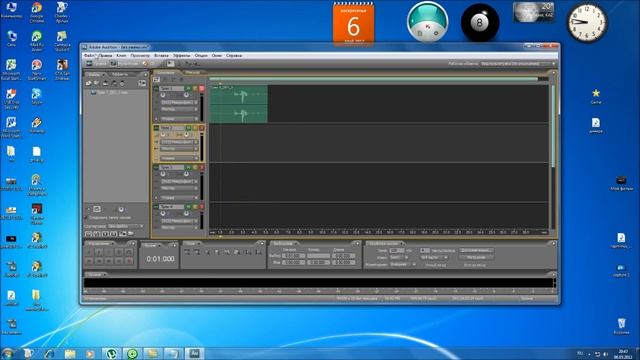Viewport: 640px width, 360px height.
Task: Open Track 2 input device dropdown
Action: (179, 142)
